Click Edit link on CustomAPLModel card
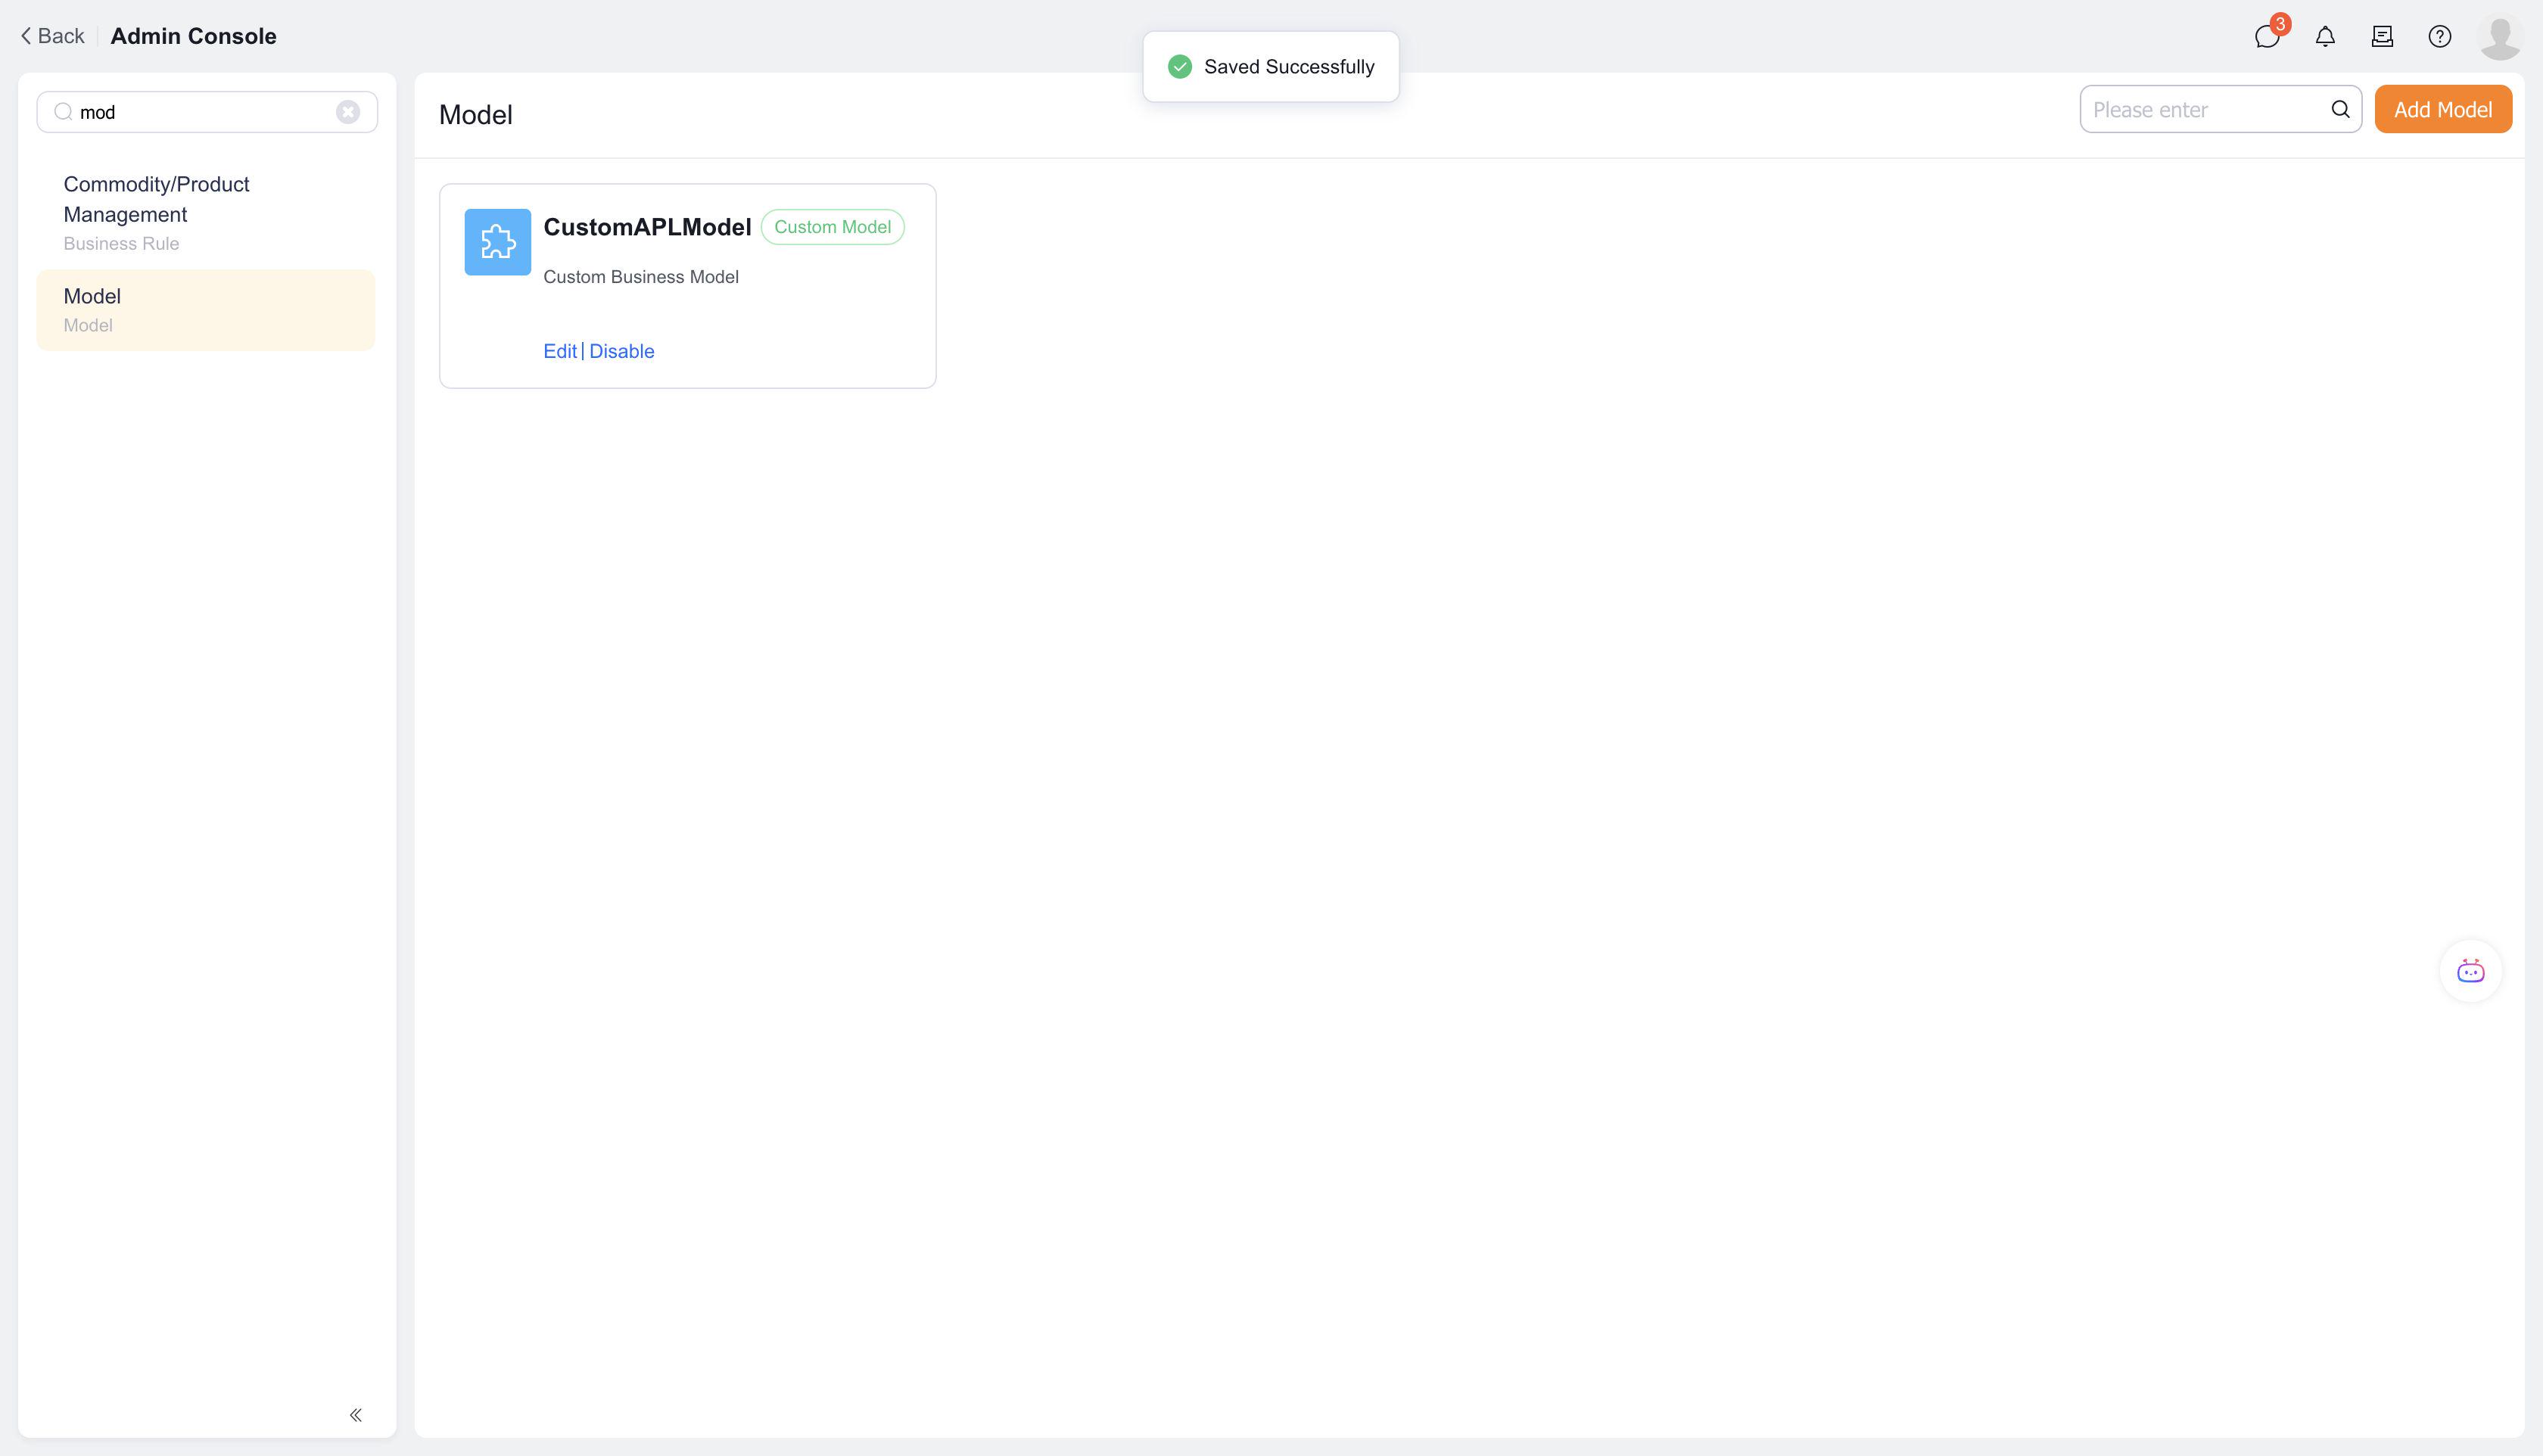The image size is (2543, 1456). click(x=559, y=351)
